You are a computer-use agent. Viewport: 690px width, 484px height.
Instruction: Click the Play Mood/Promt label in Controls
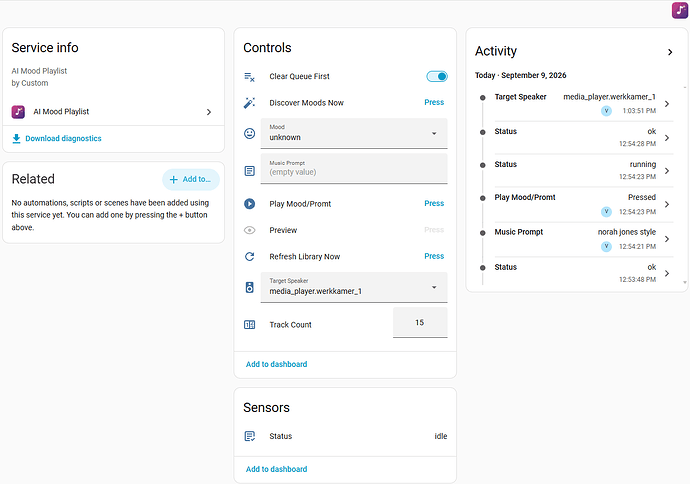point(300,204)
